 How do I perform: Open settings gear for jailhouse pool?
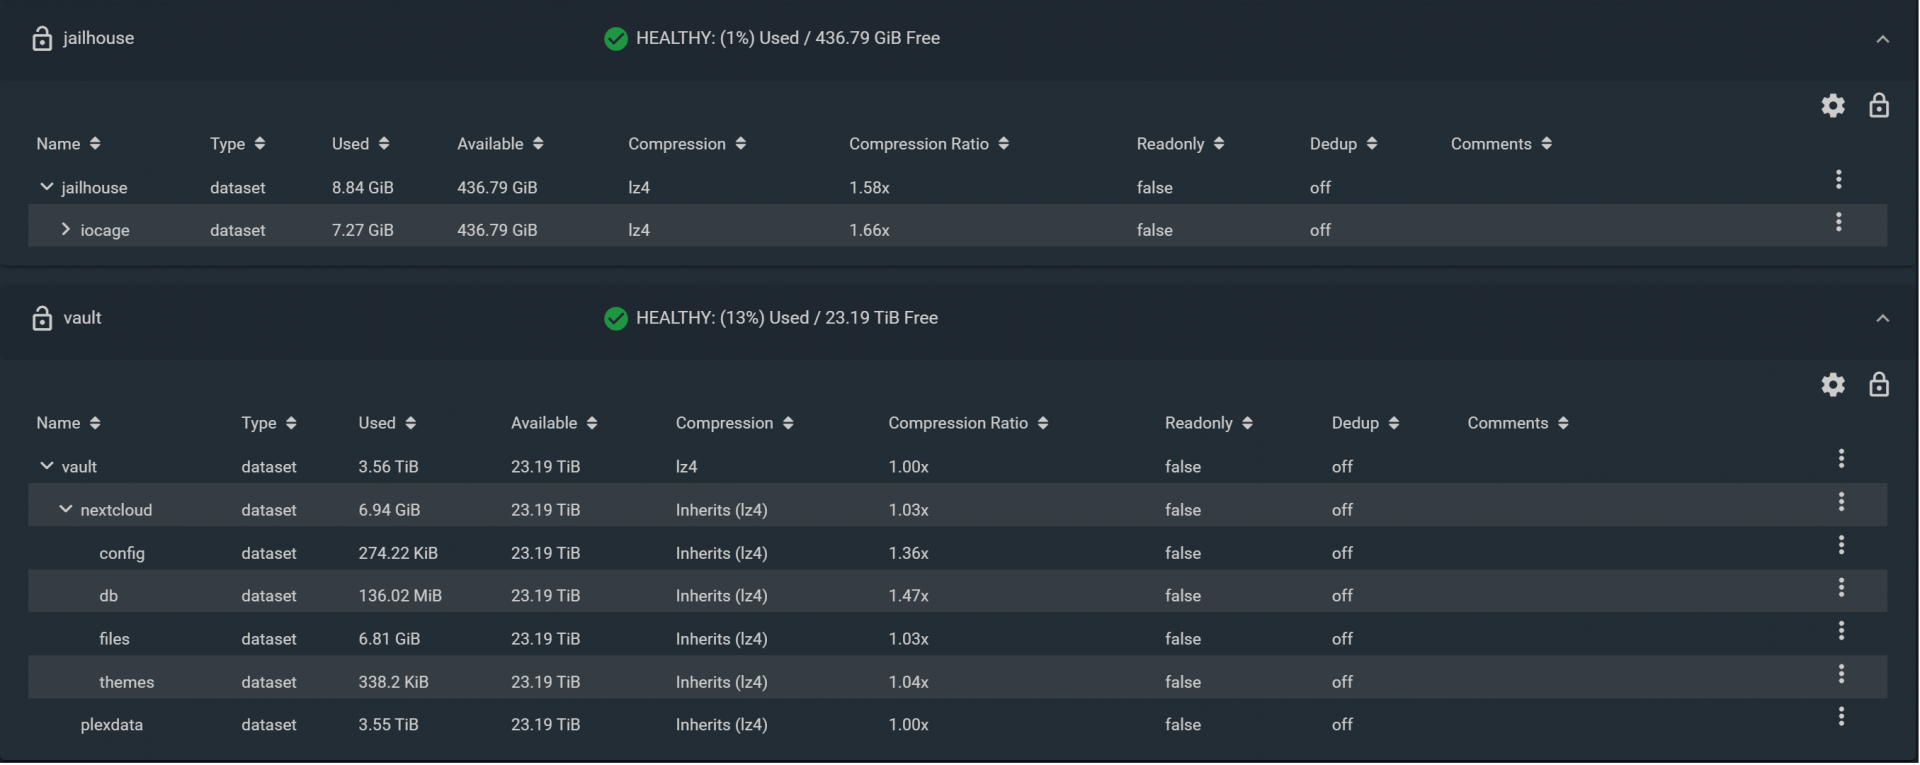[x=1832, y=106]
